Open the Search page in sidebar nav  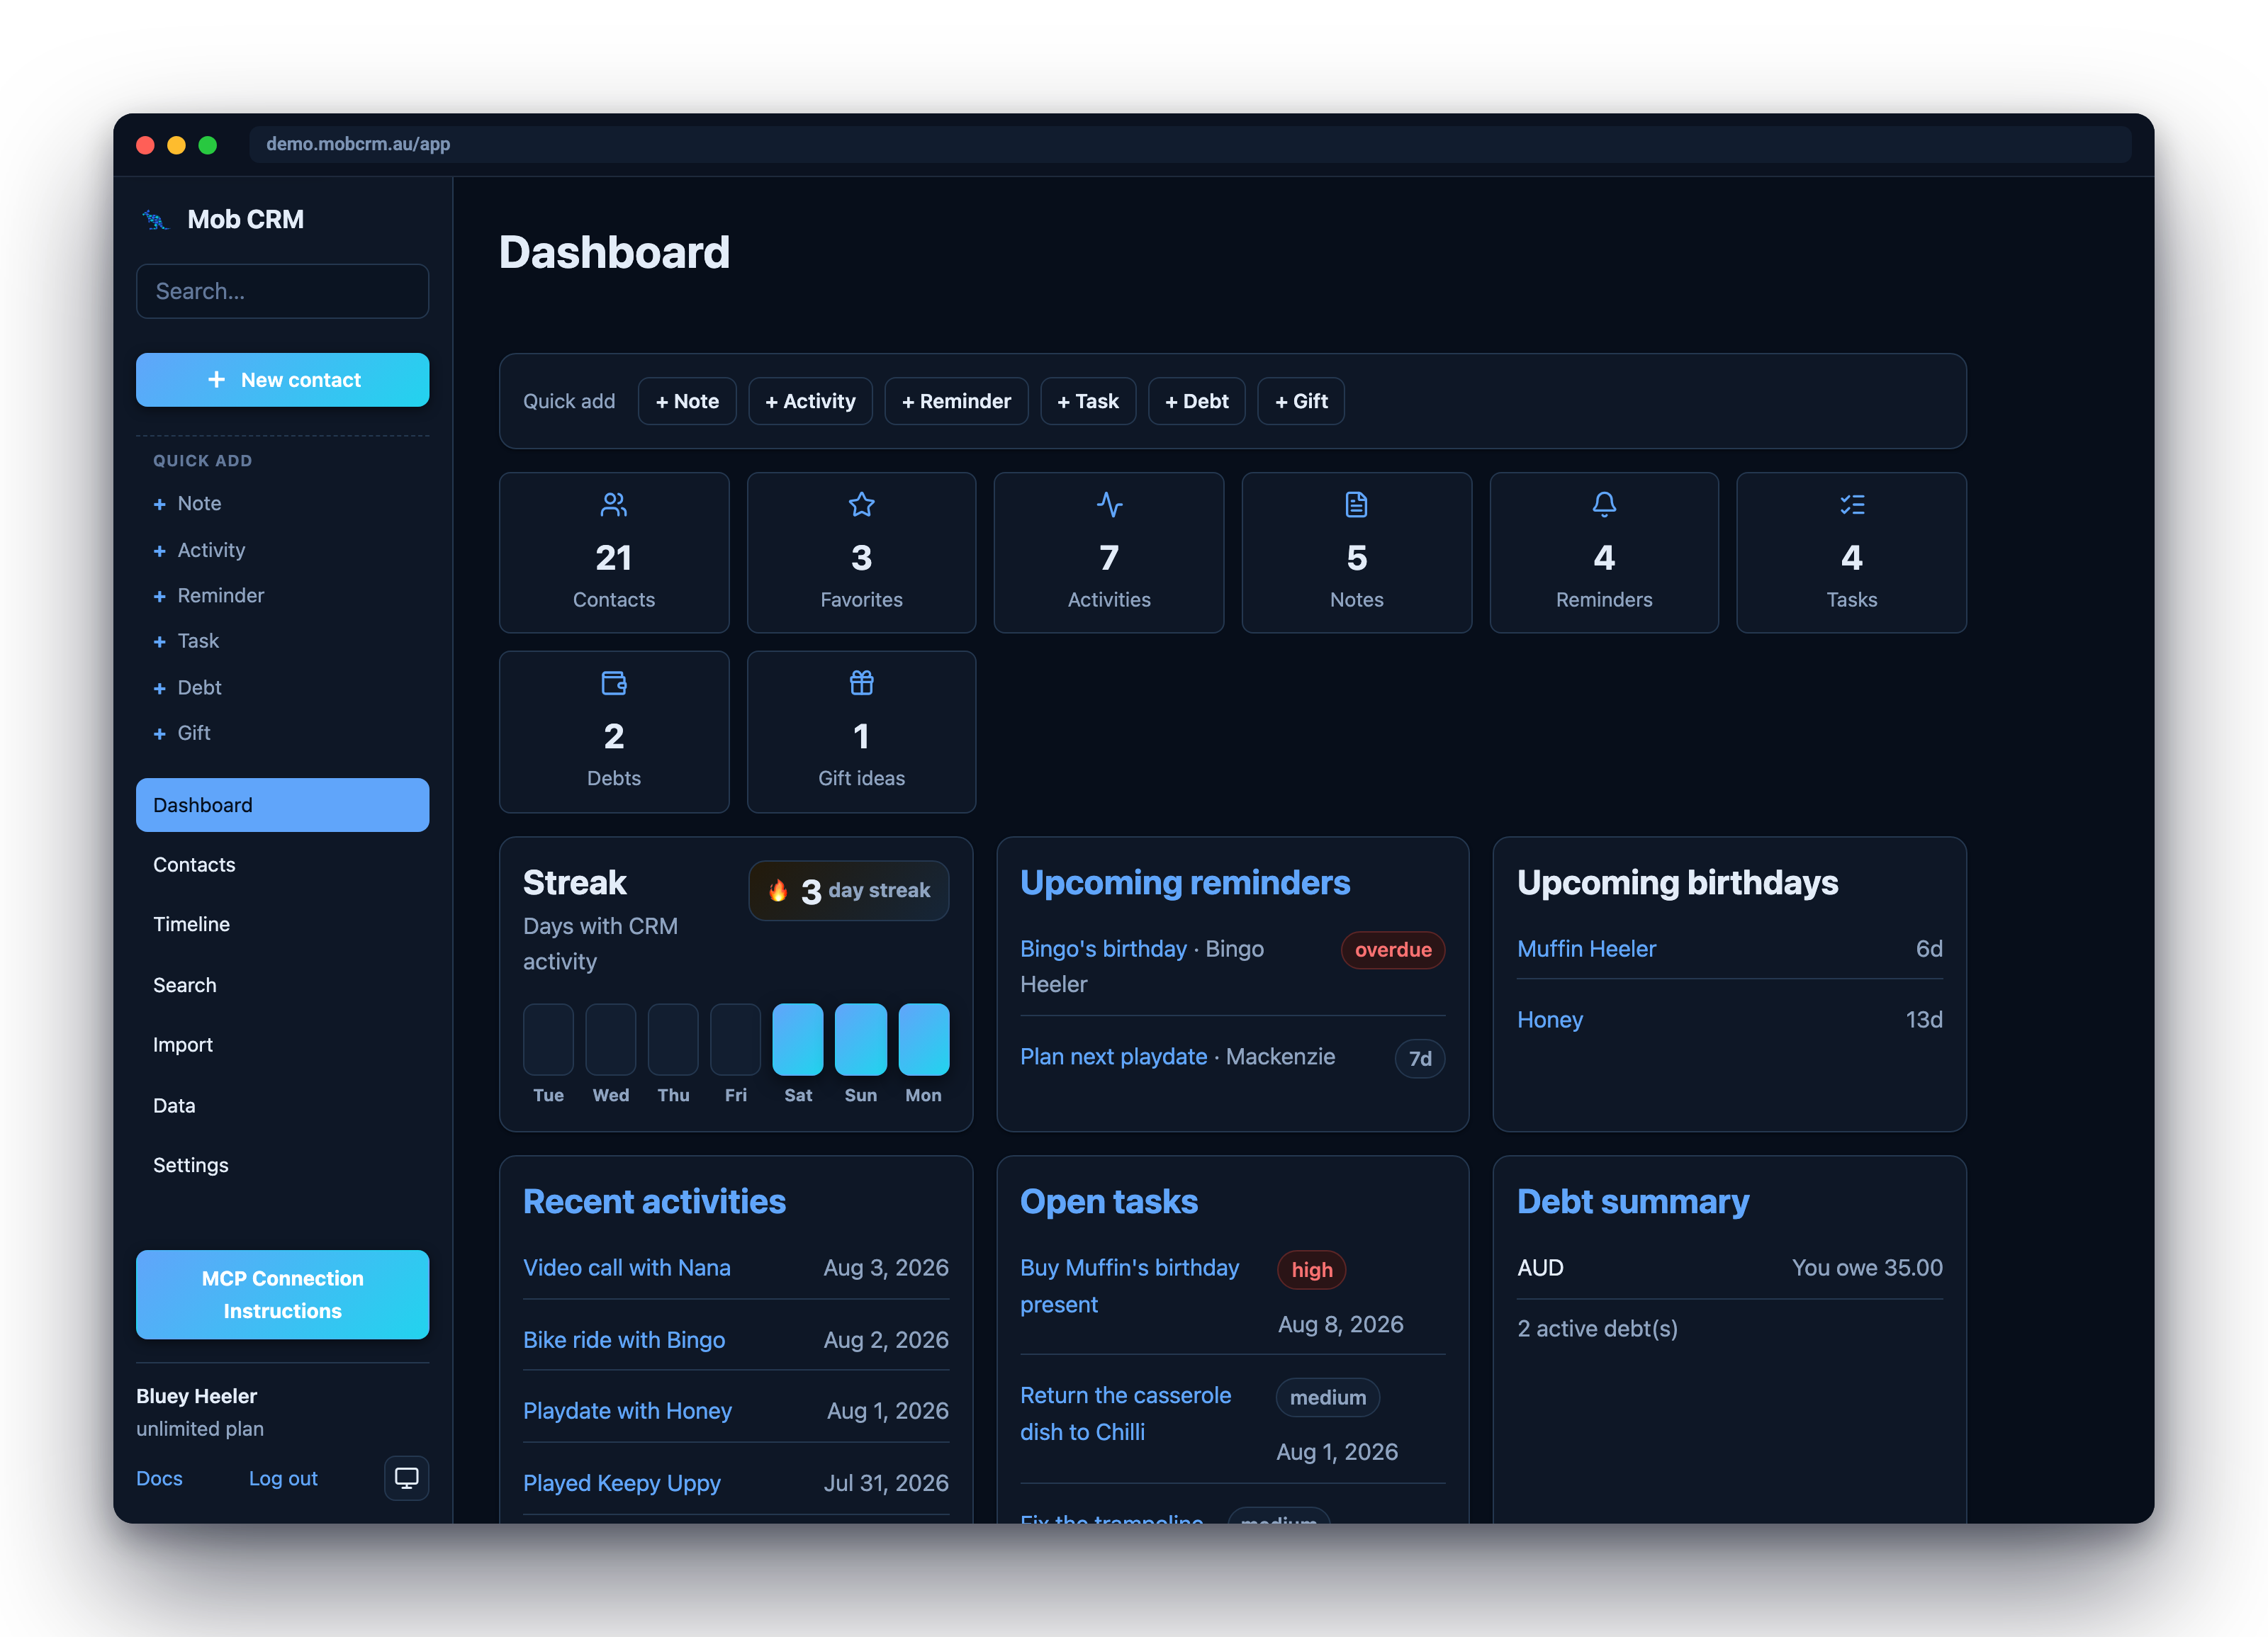282,985
